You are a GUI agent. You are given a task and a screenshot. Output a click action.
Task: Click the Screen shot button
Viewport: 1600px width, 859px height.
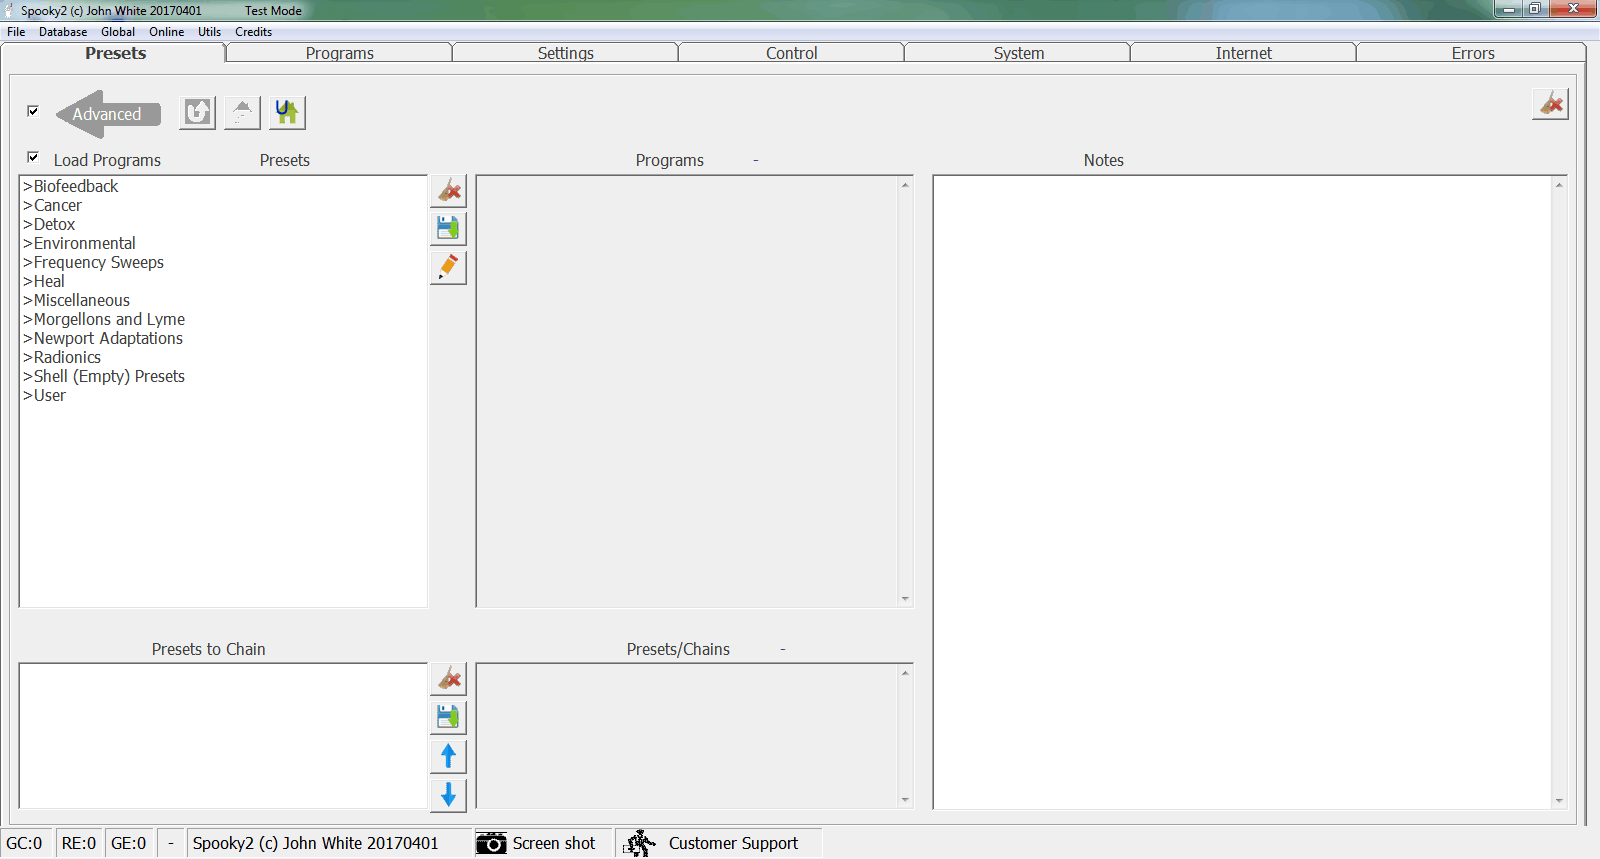coord(537,843)
